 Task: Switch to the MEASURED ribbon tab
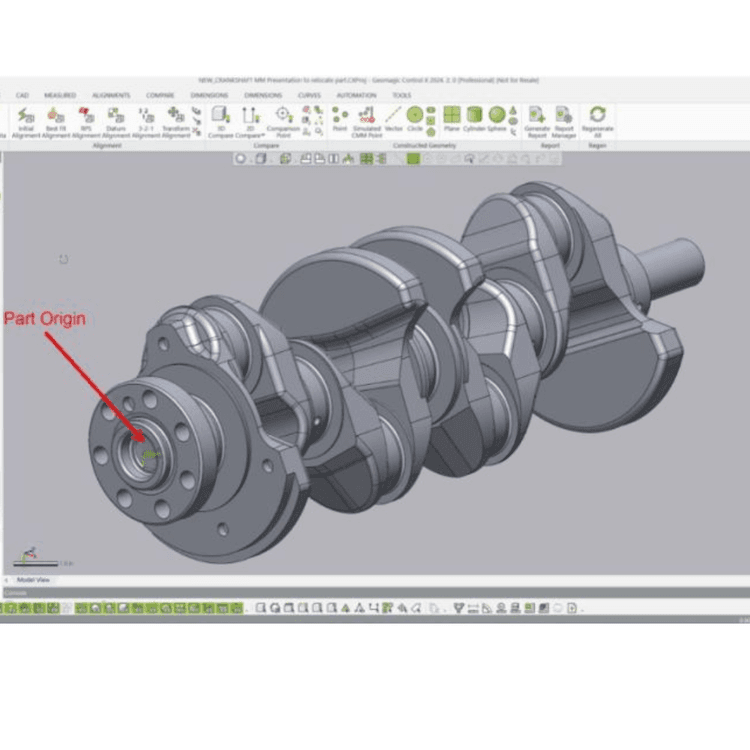click(60, 95)
